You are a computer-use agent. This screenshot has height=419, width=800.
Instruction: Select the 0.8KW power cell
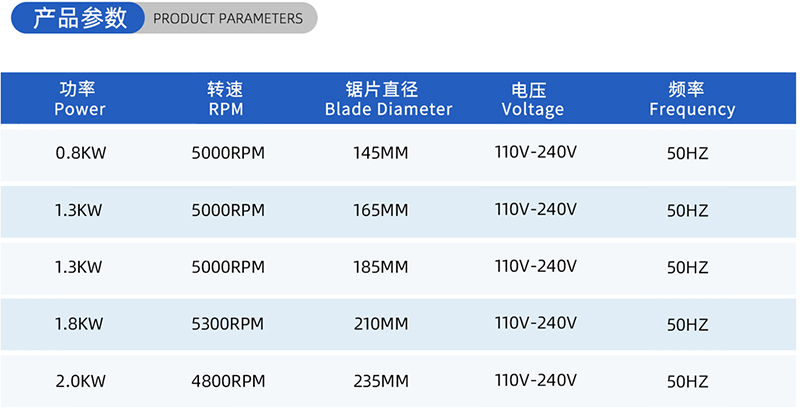point(79,154)
